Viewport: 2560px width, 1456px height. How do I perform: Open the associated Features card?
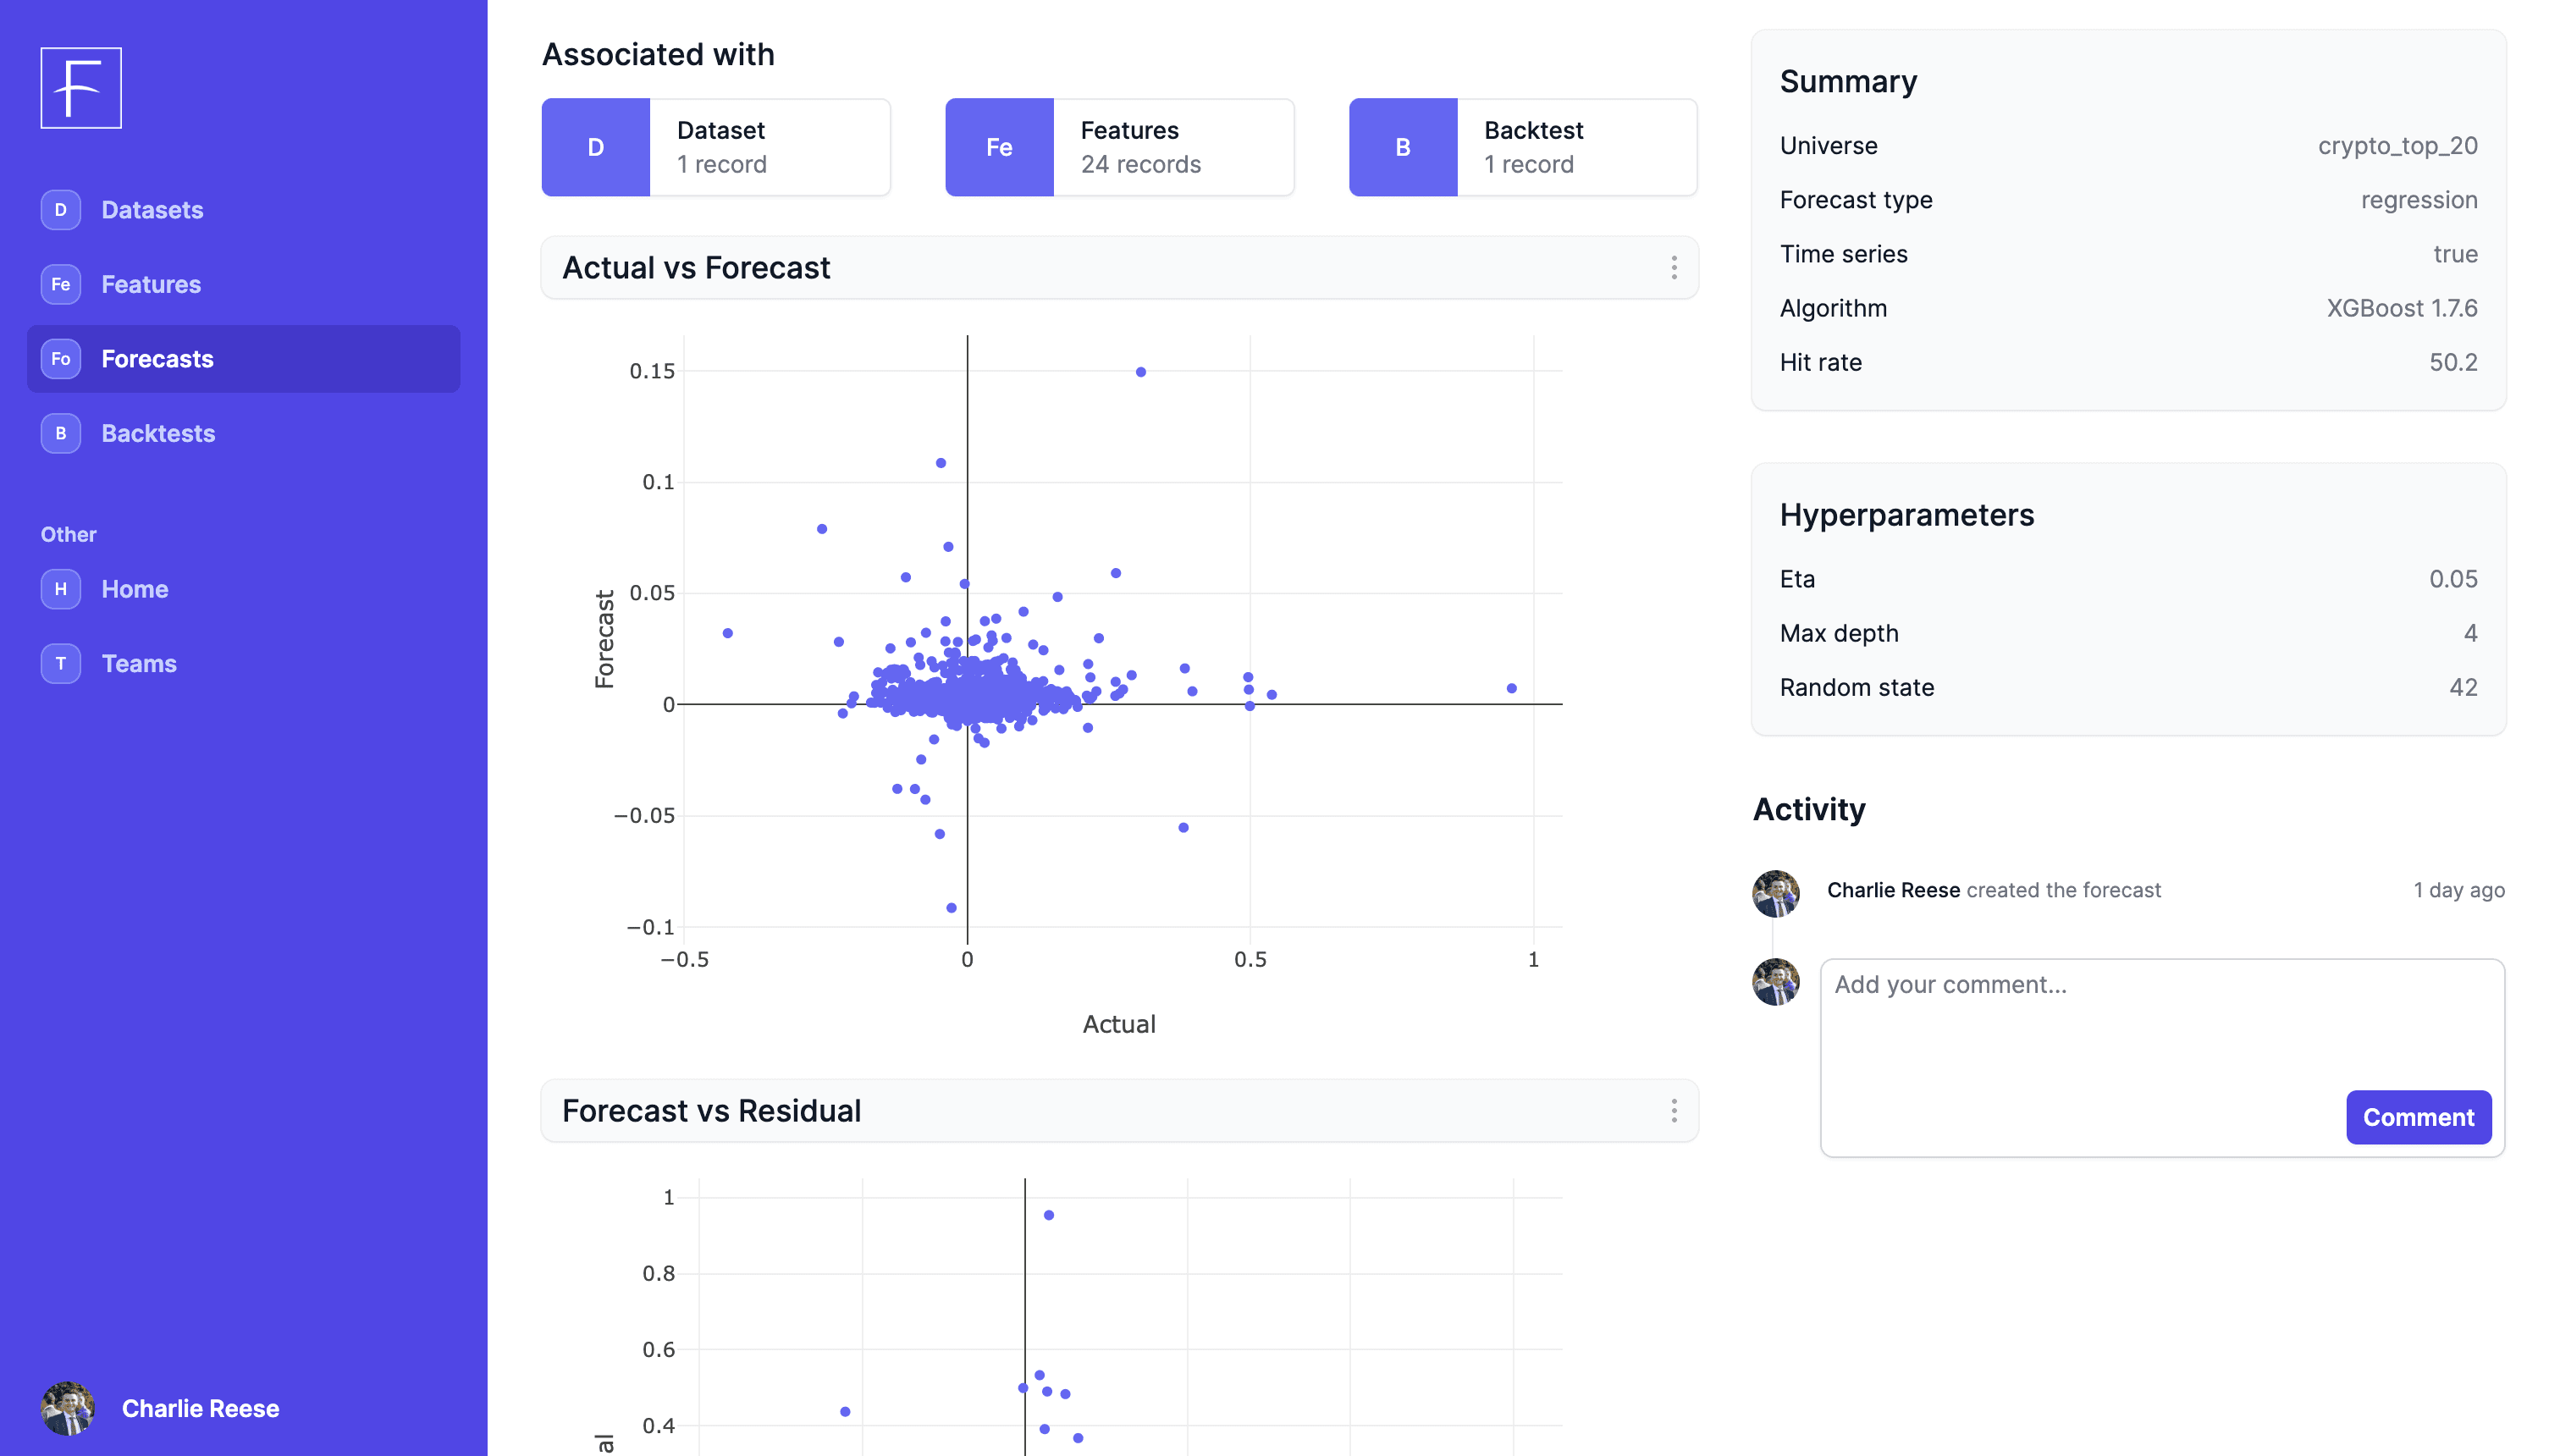[x=1120, y=147]
